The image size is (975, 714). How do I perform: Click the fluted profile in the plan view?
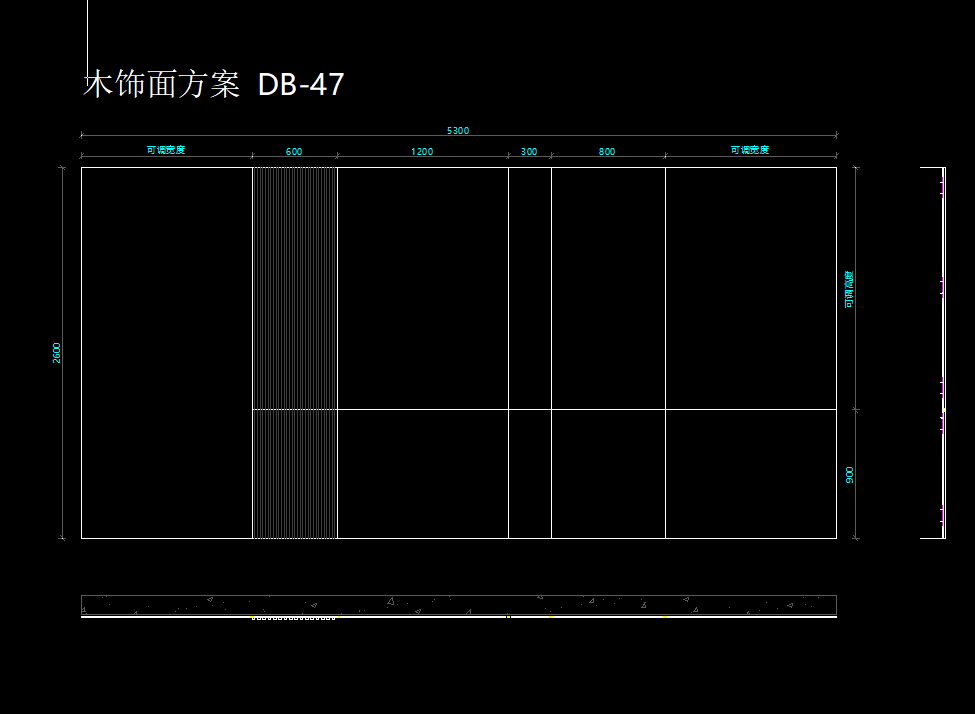pos(292,618)
